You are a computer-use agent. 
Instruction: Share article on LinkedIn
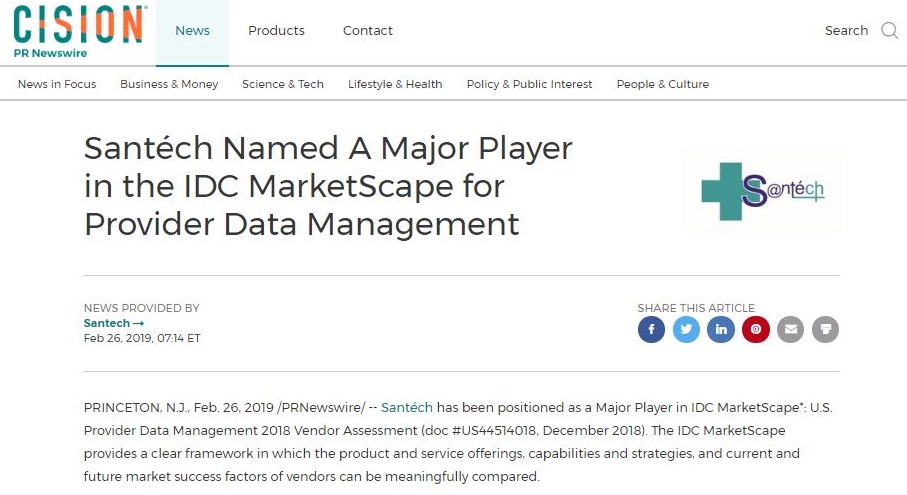(721, 330)
